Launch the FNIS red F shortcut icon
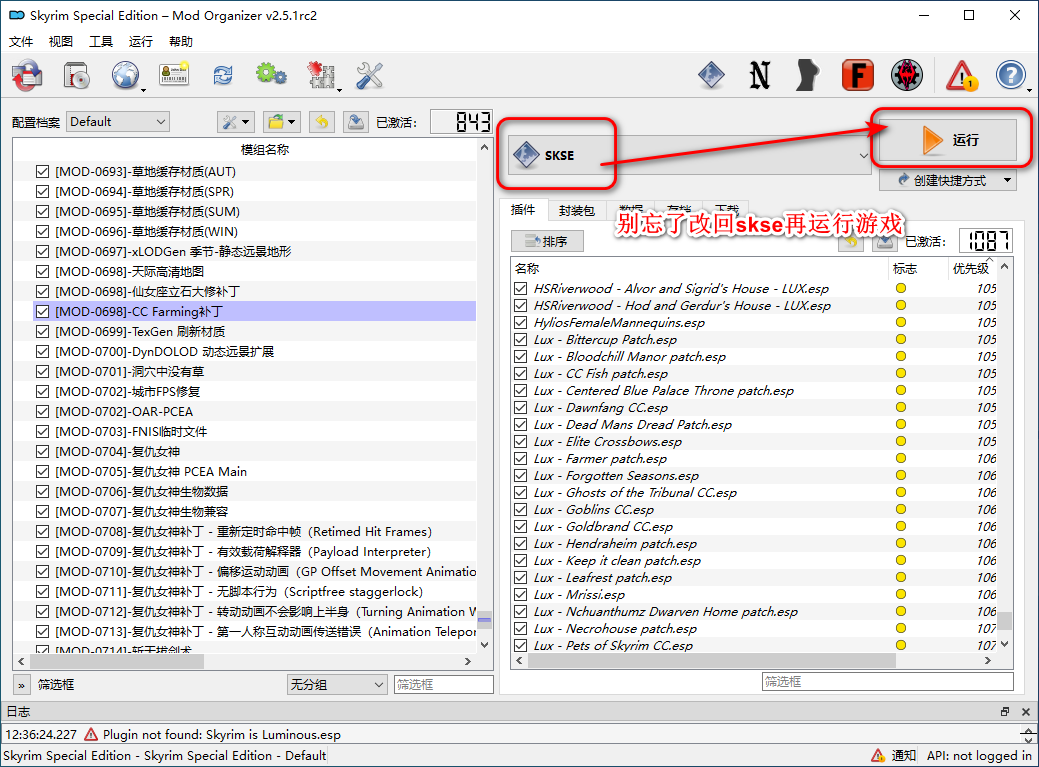 pos(857,75)
